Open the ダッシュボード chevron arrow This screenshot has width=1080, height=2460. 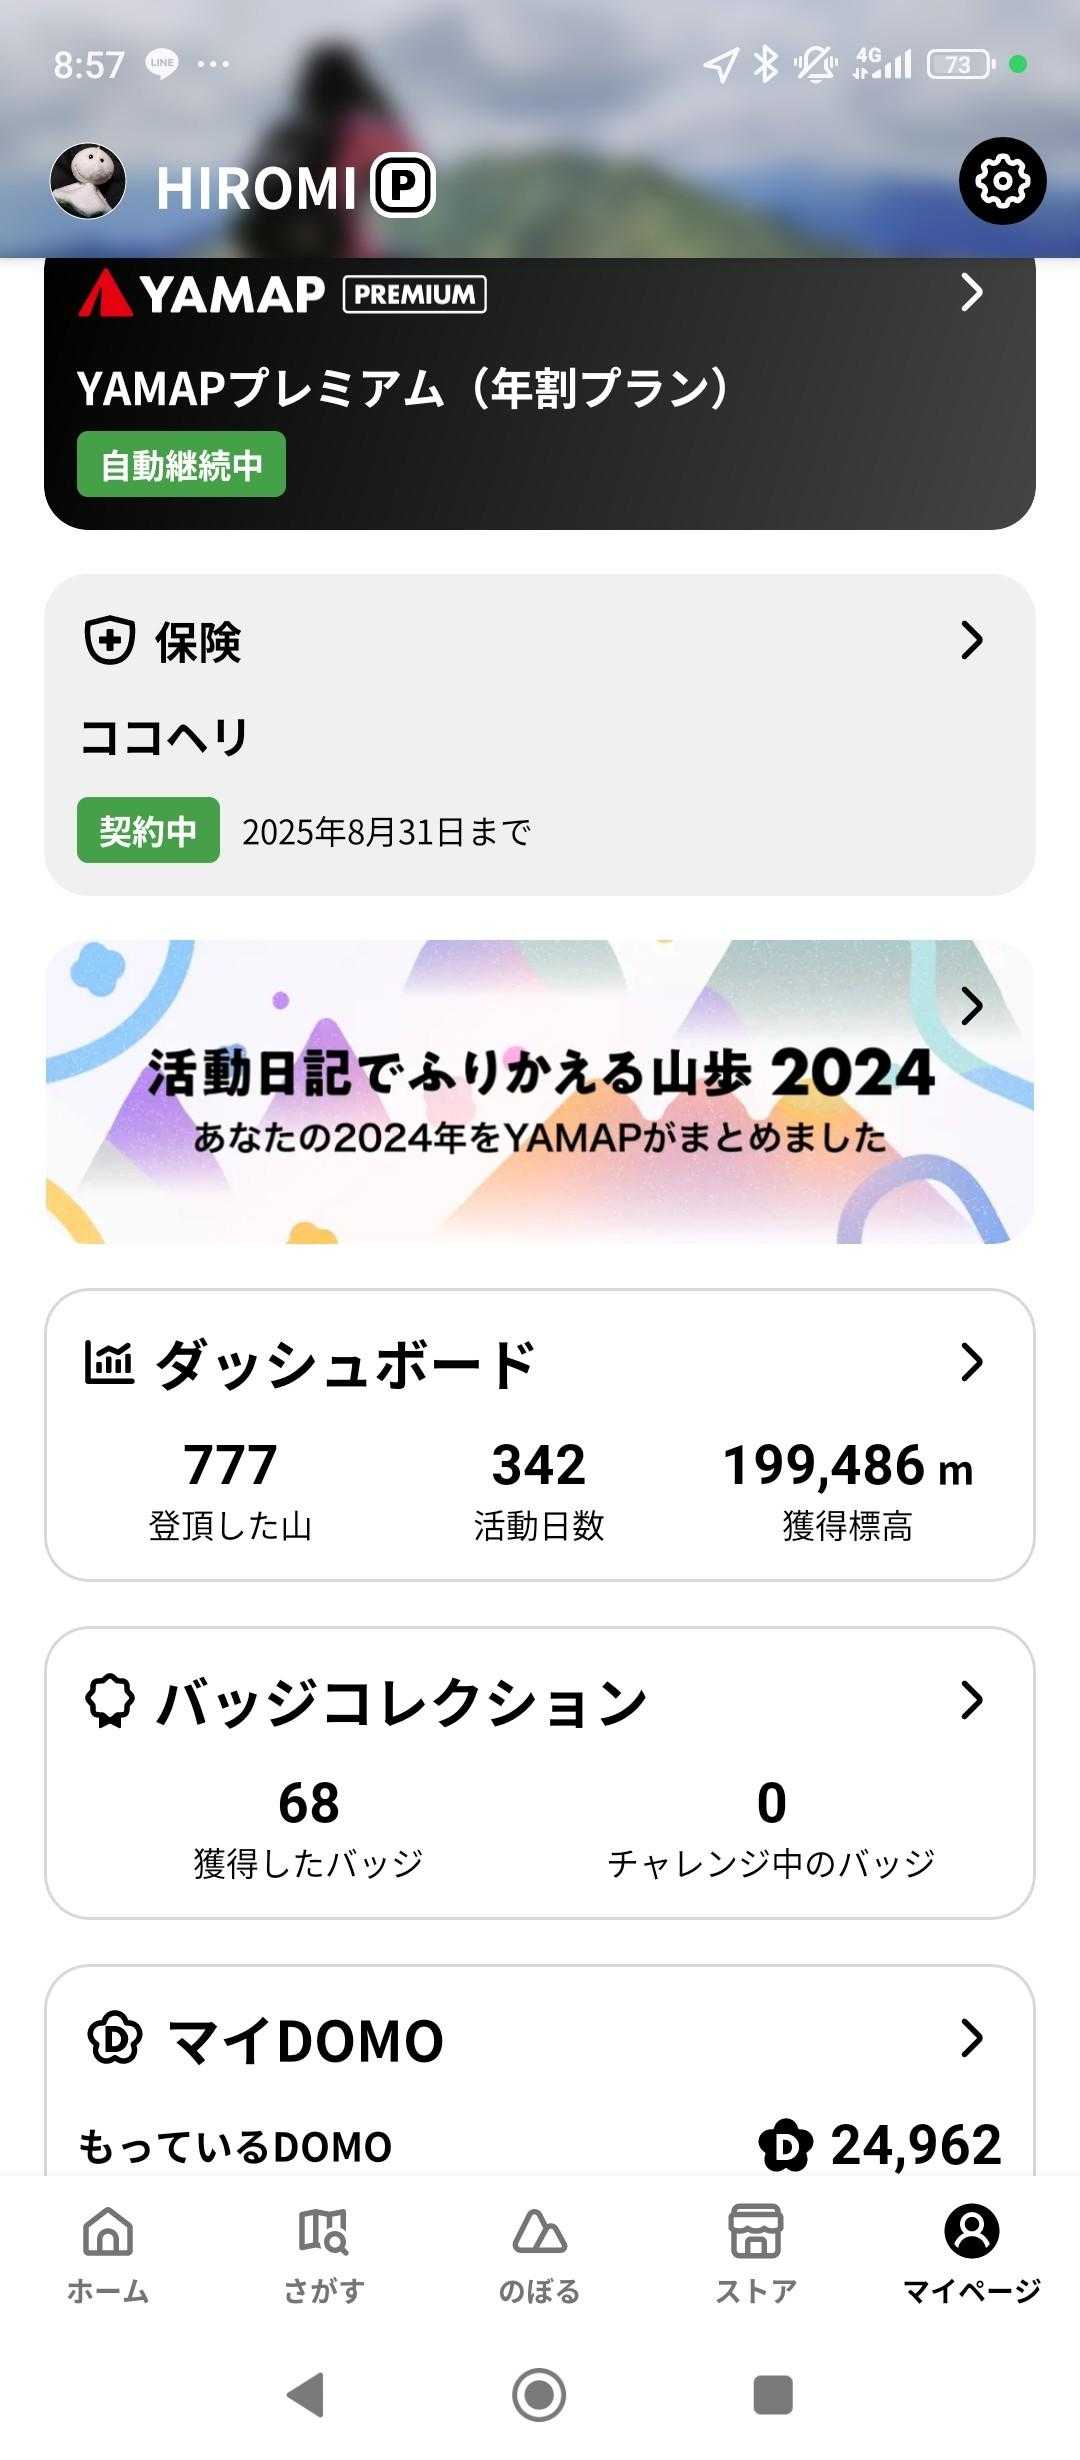tap(971, 1362)
